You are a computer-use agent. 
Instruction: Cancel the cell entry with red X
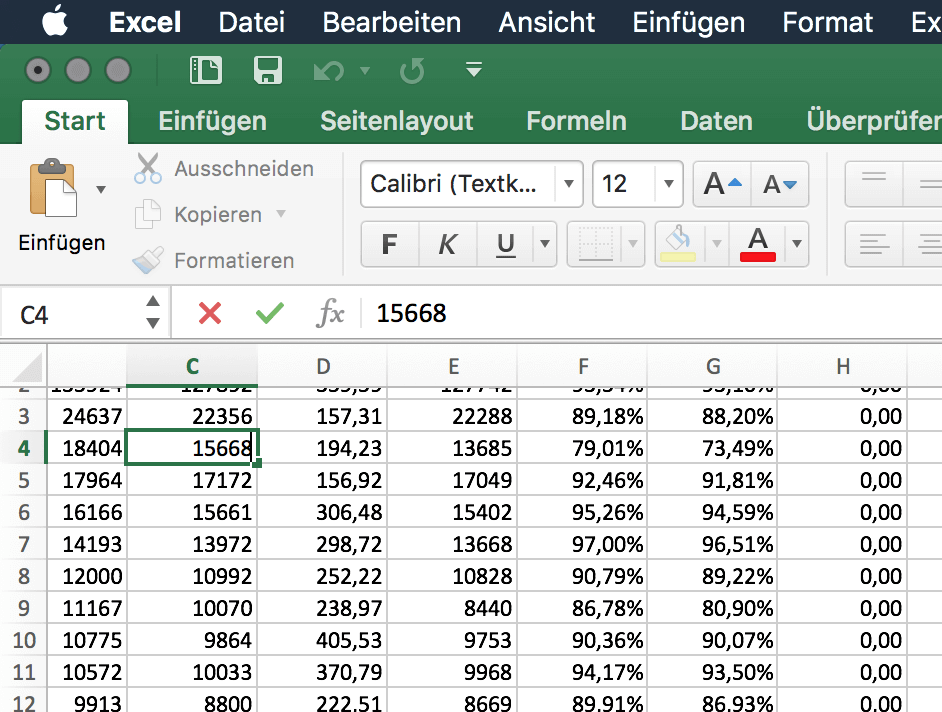click(x=210, y=313)
